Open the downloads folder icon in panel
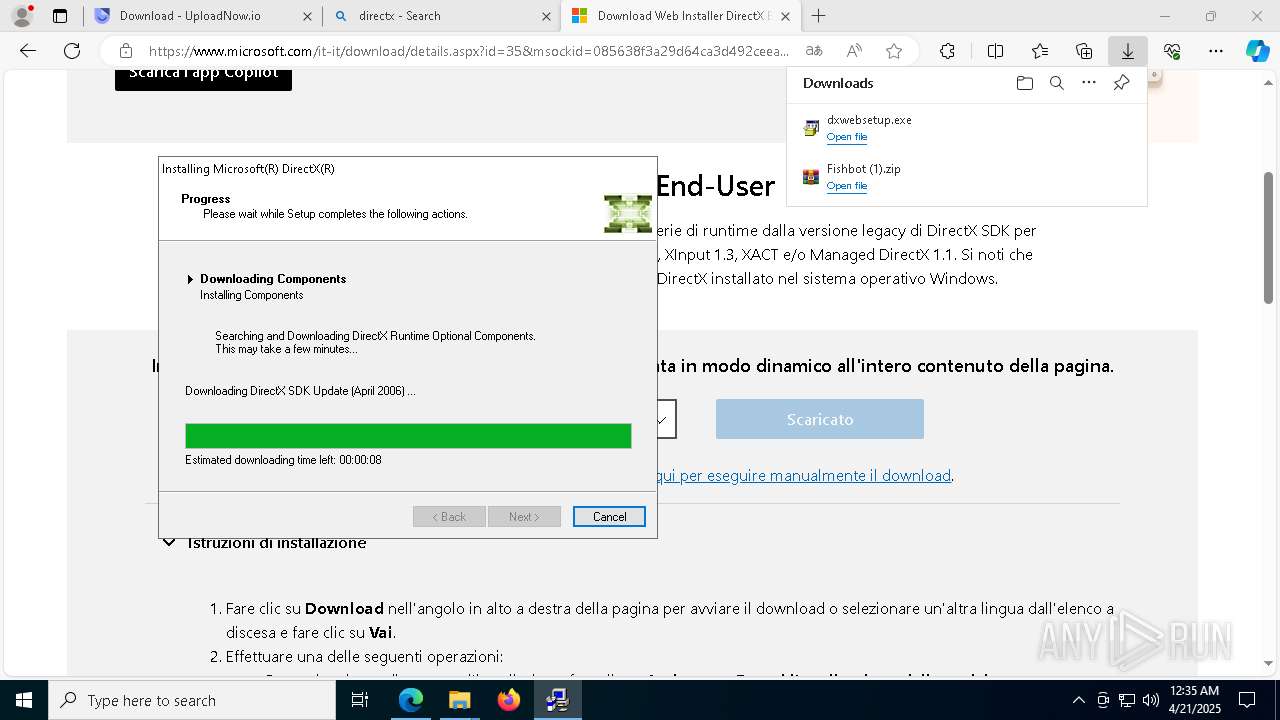The height and width of the screenshot is (720, 1280). pyautogui.click(x=1024, y=83)
